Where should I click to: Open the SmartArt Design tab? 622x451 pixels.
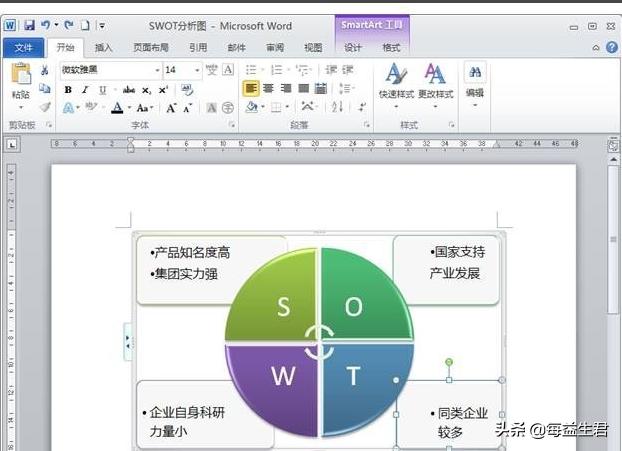click(x=353, y=47)
